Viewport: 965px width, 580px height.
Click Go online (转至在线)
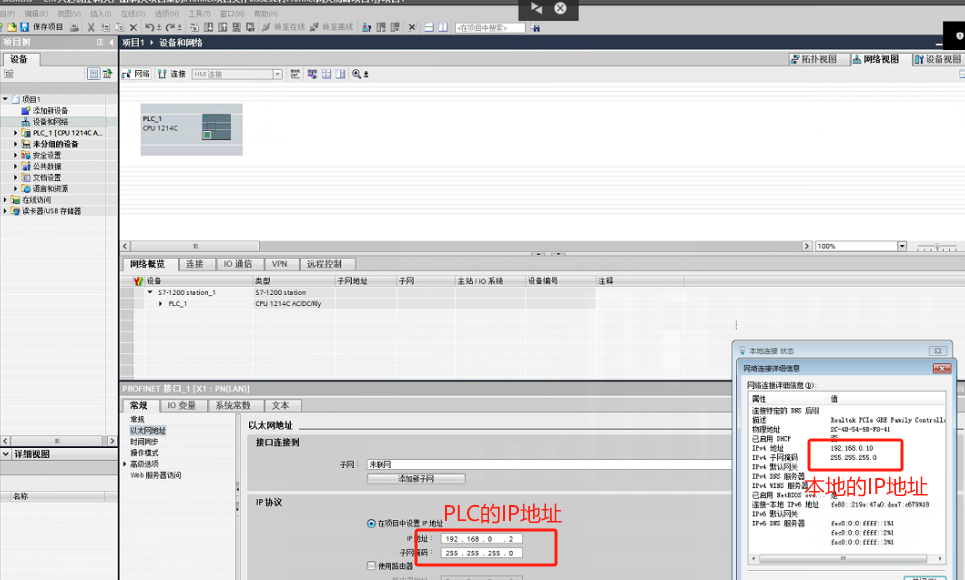coord(283,27)
